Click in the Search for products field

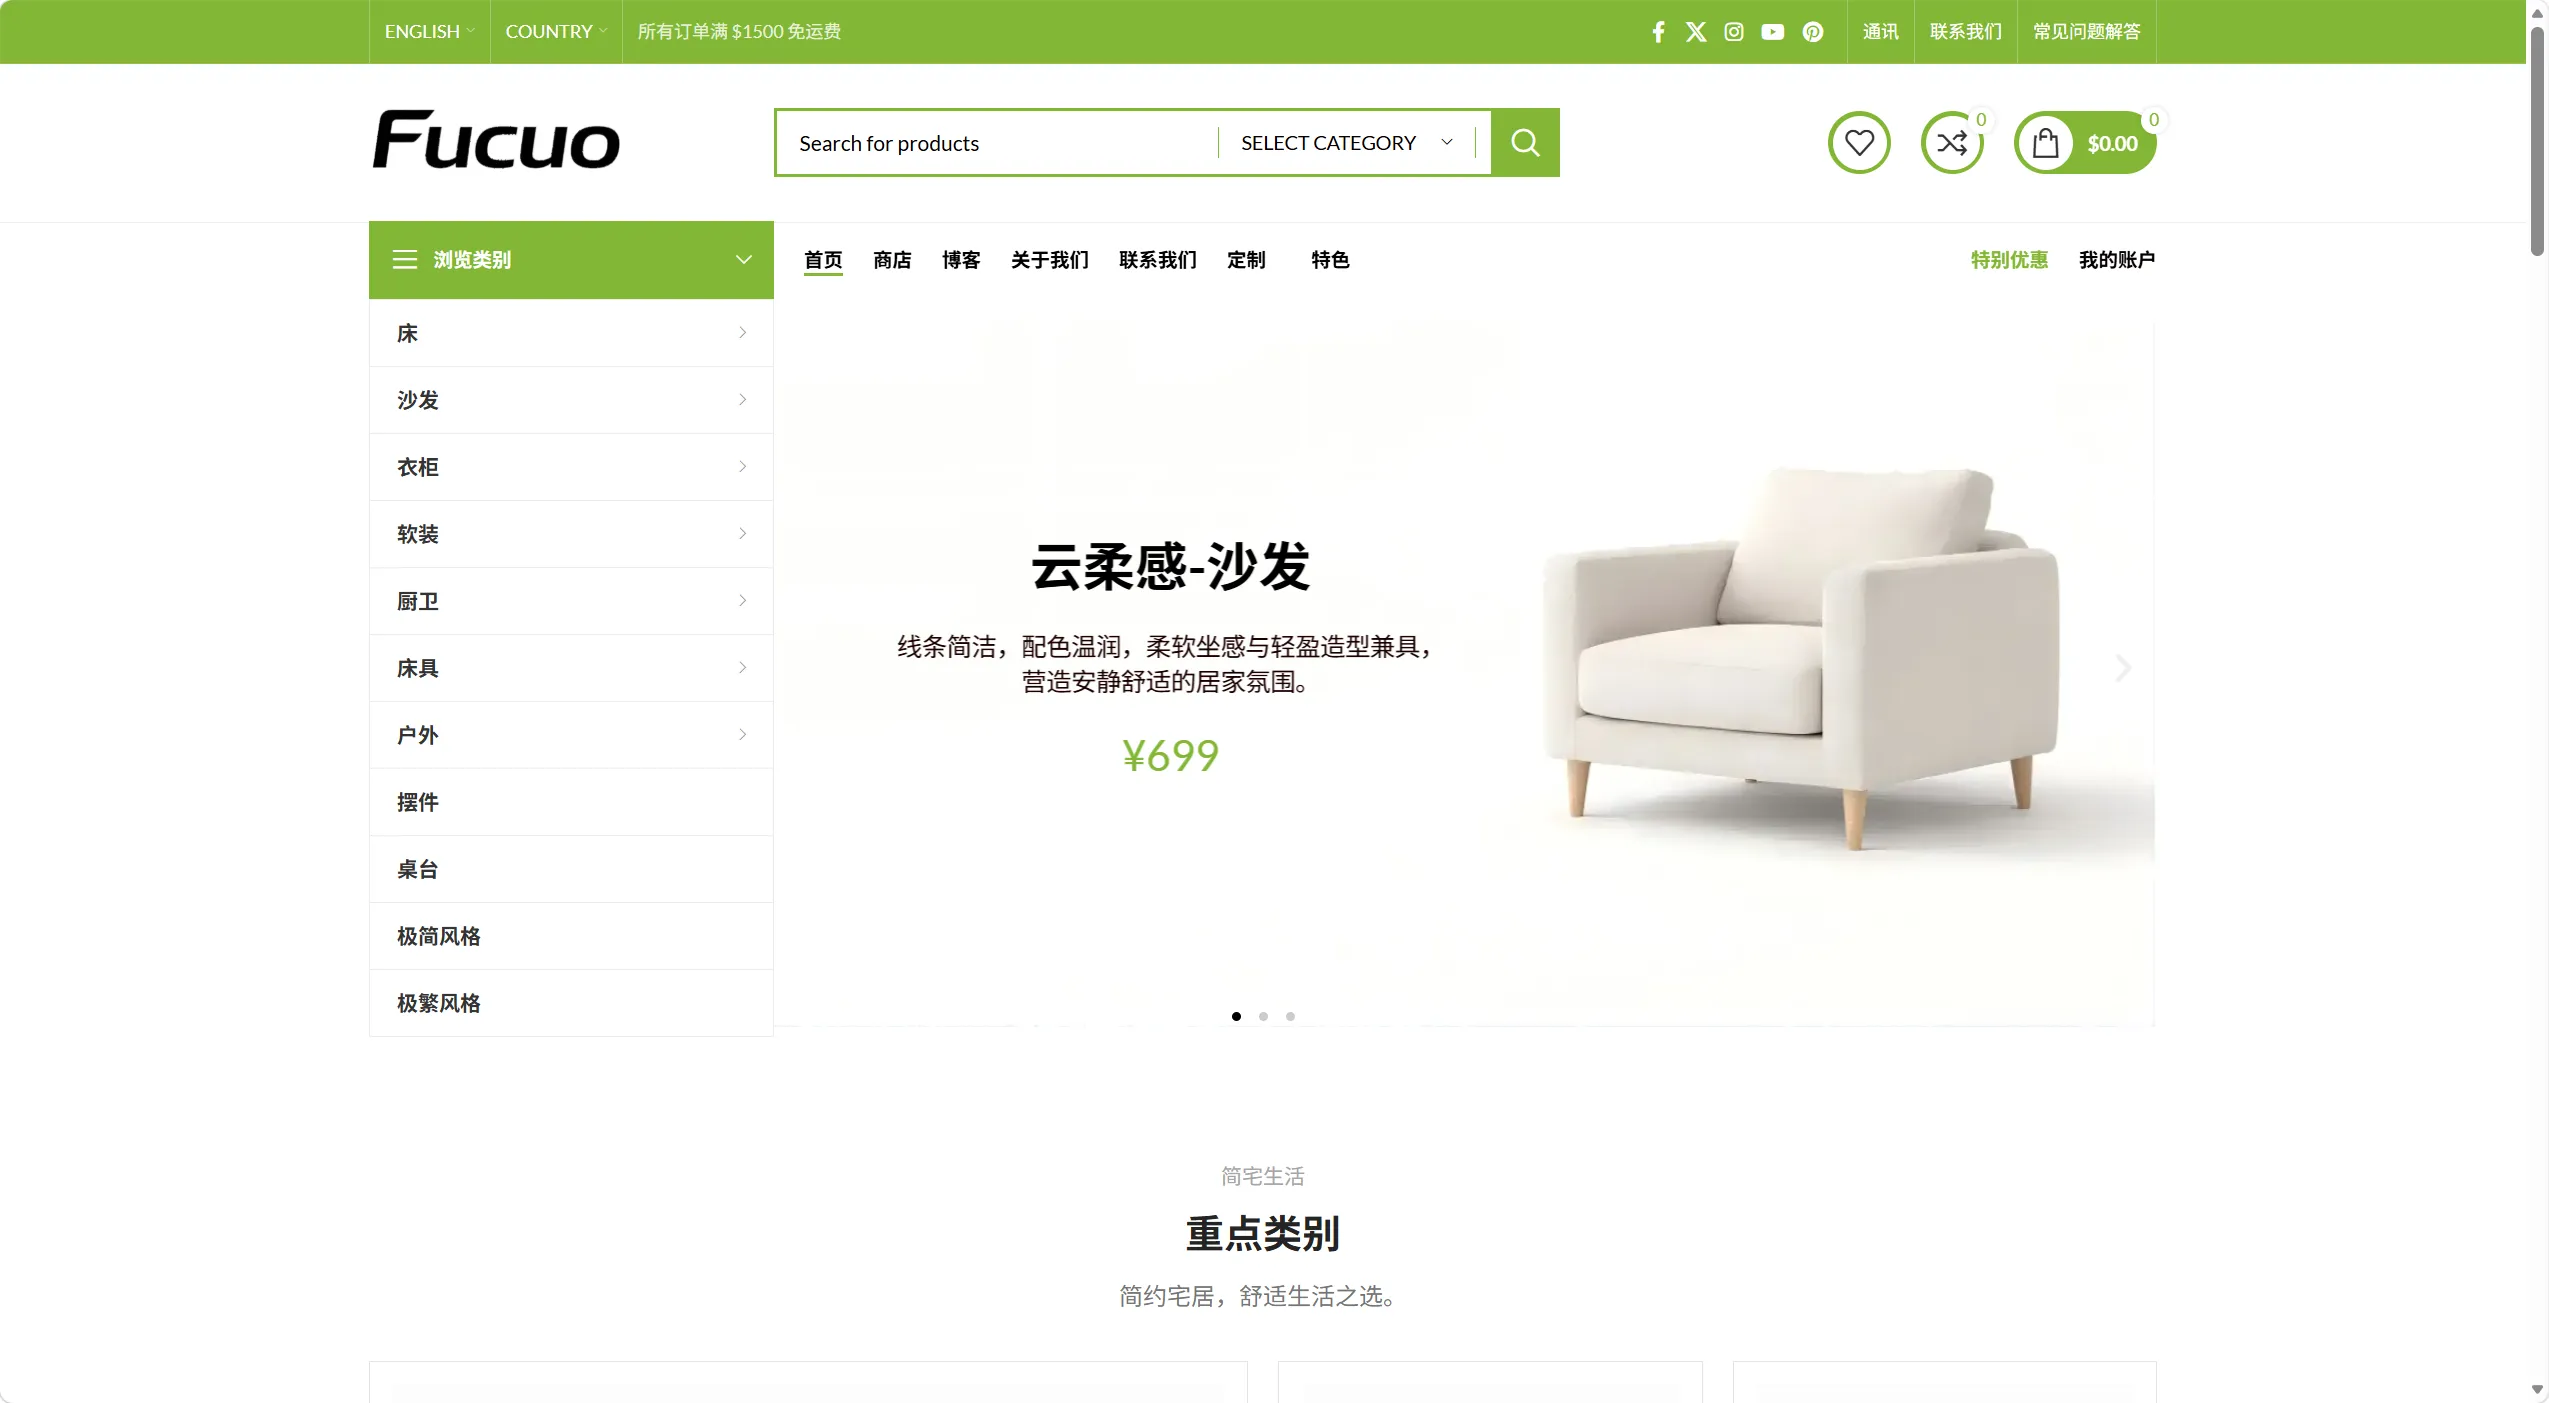[997, 143]
